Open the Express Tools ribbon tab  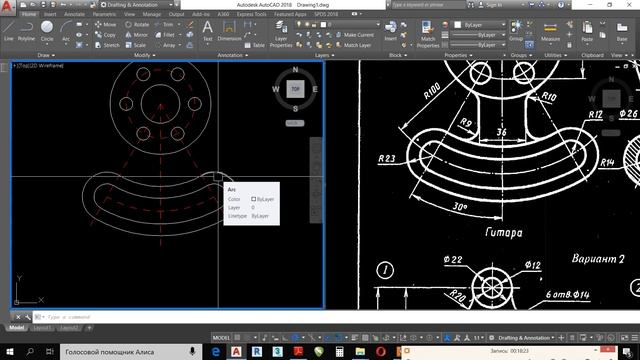pos(251,14)
